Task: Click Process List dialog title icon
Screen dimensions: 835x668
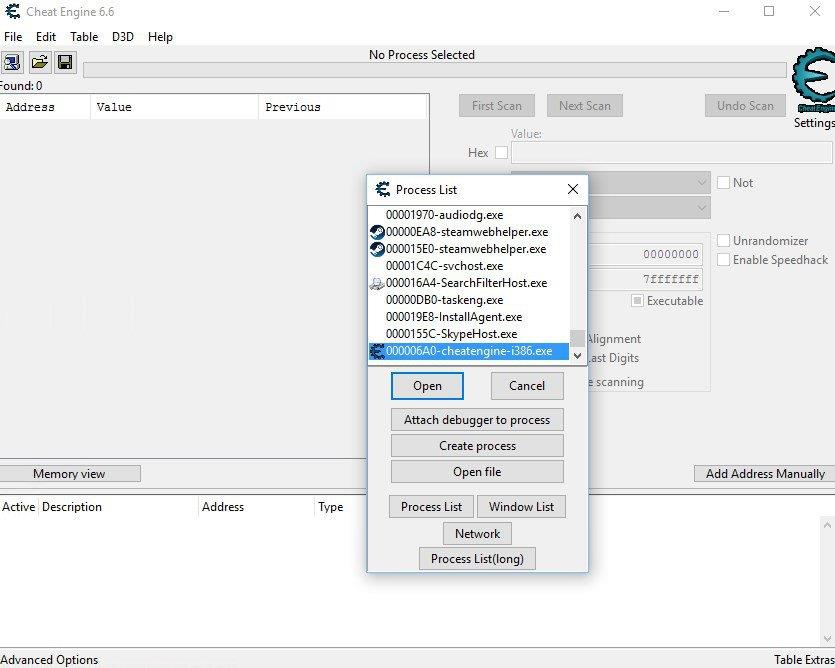Action: tap(382, 189)
